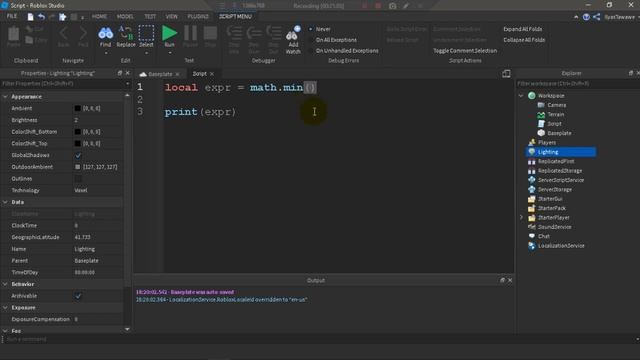Click Expand All Folds

(x=522, y=29)
